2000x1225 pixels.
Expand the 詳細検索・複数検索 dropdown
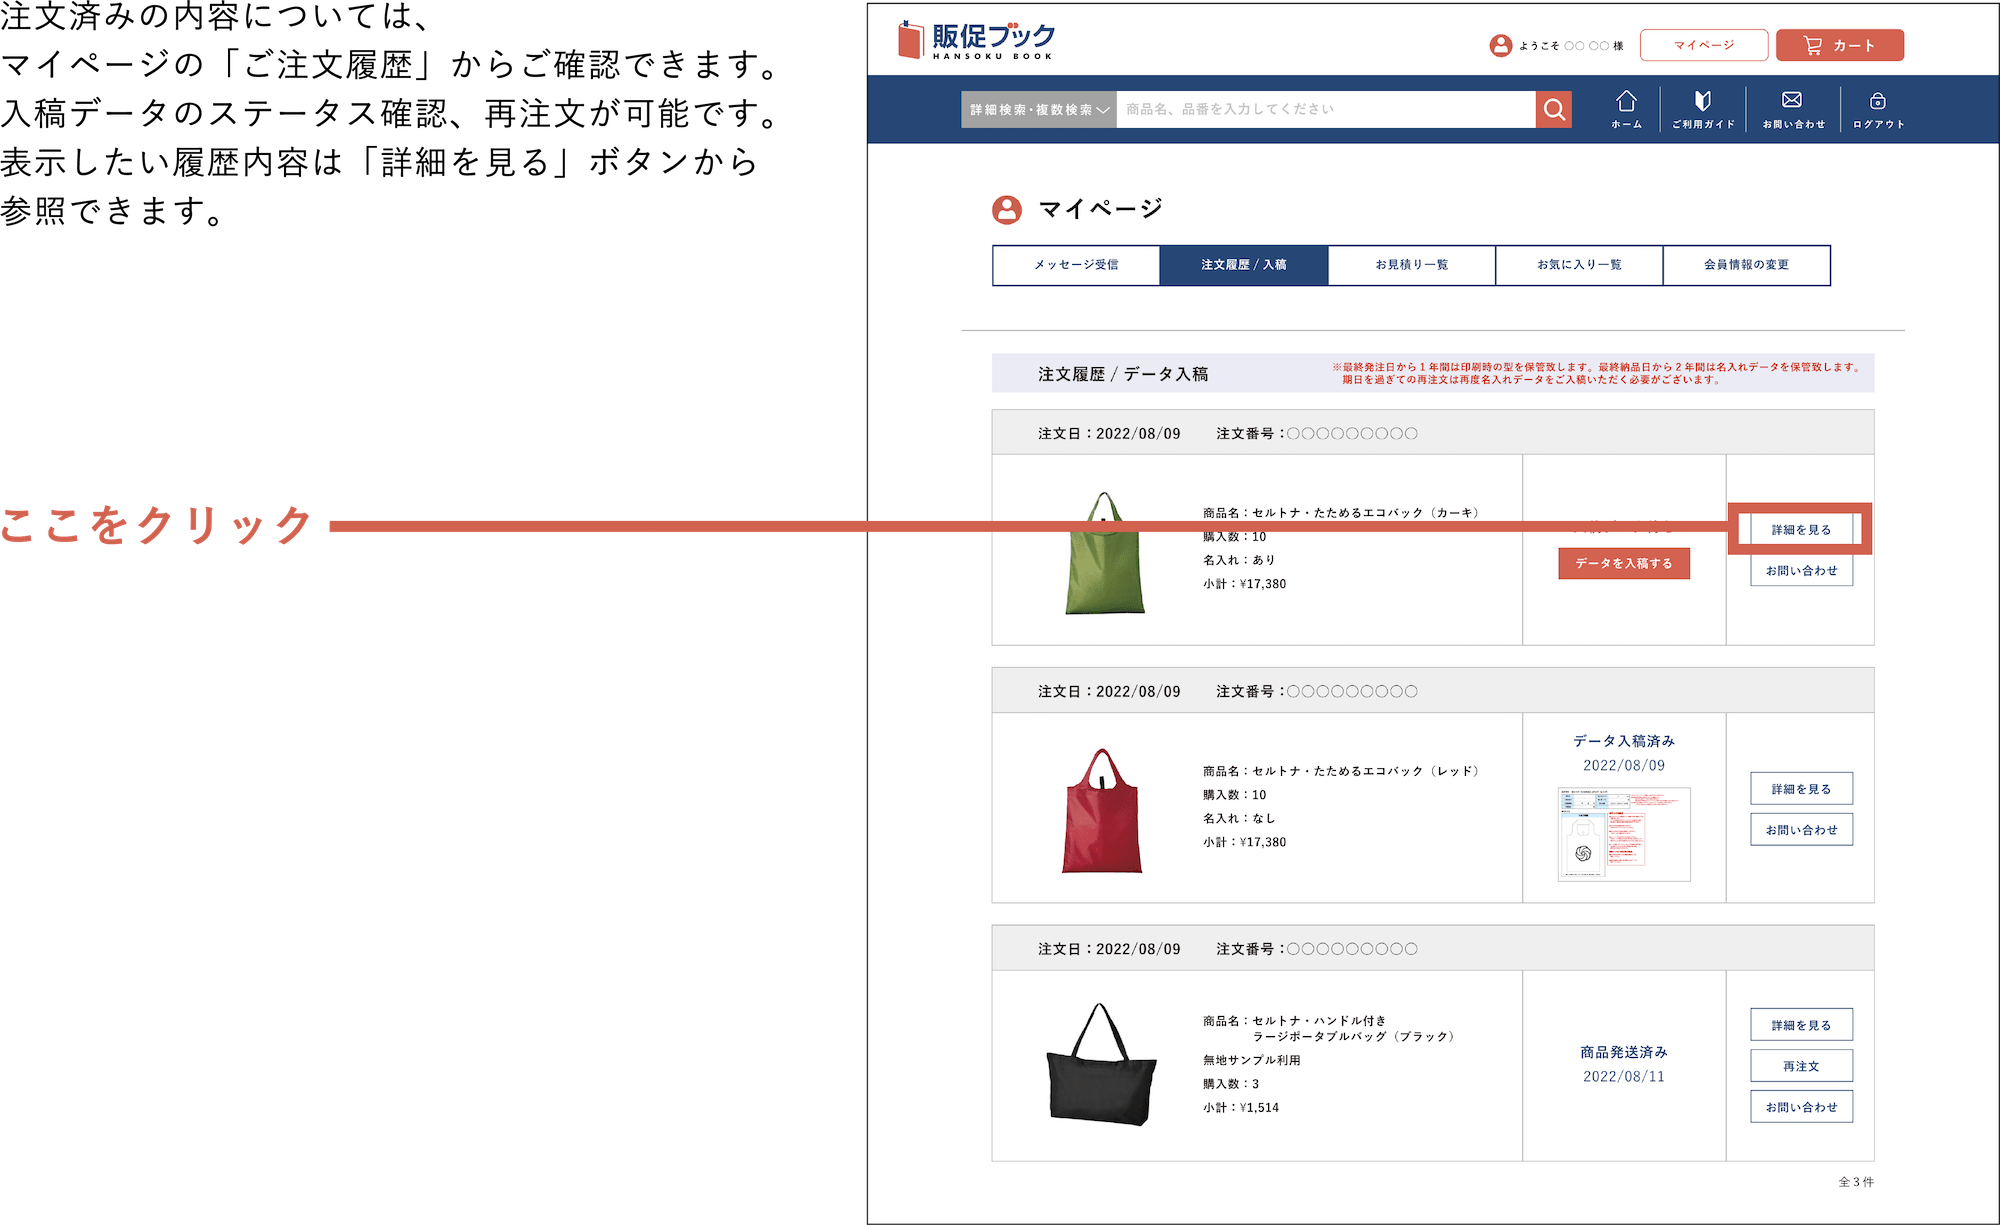(1039, 109)
